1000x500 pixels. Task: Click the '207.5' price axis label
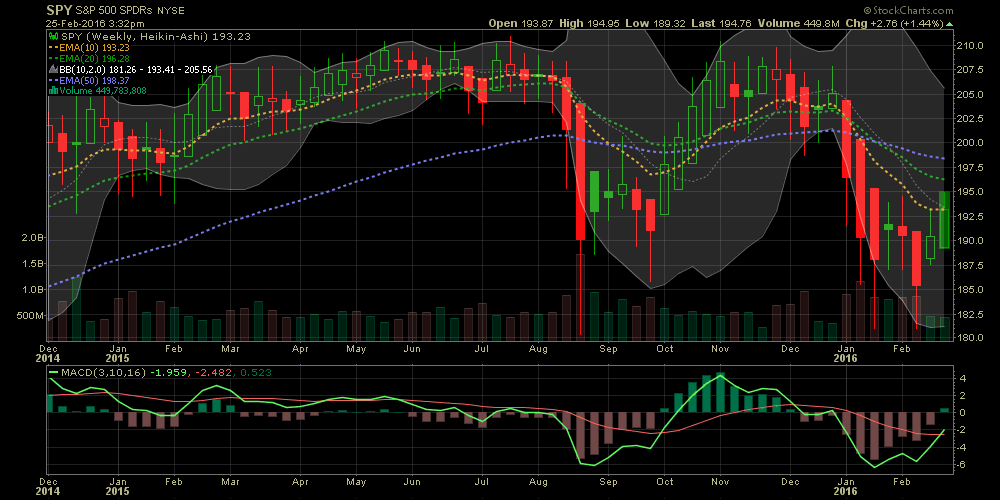click(x=968, y=70)
